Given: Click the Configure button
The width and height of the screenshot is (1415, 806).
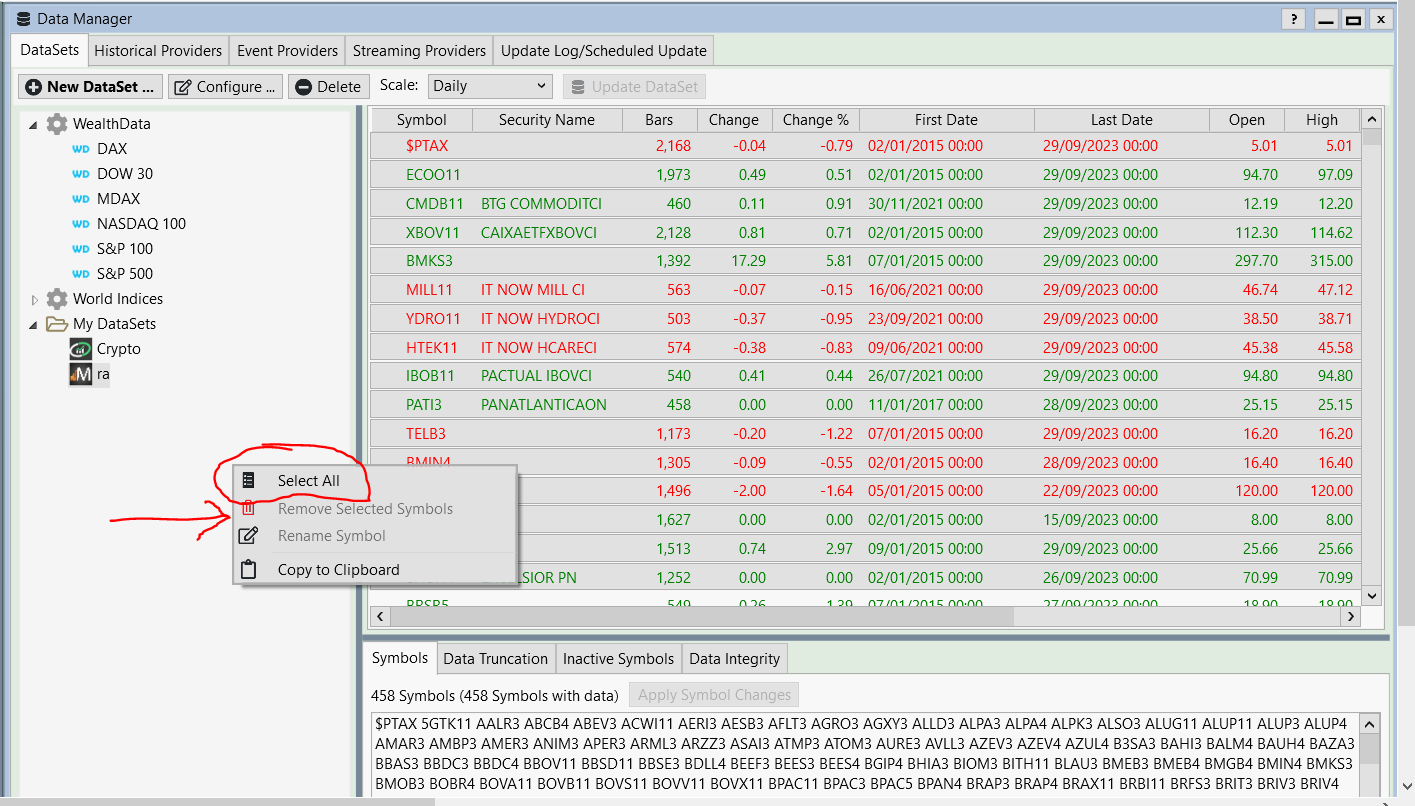Looking at the screenshot, I should 225,87.
